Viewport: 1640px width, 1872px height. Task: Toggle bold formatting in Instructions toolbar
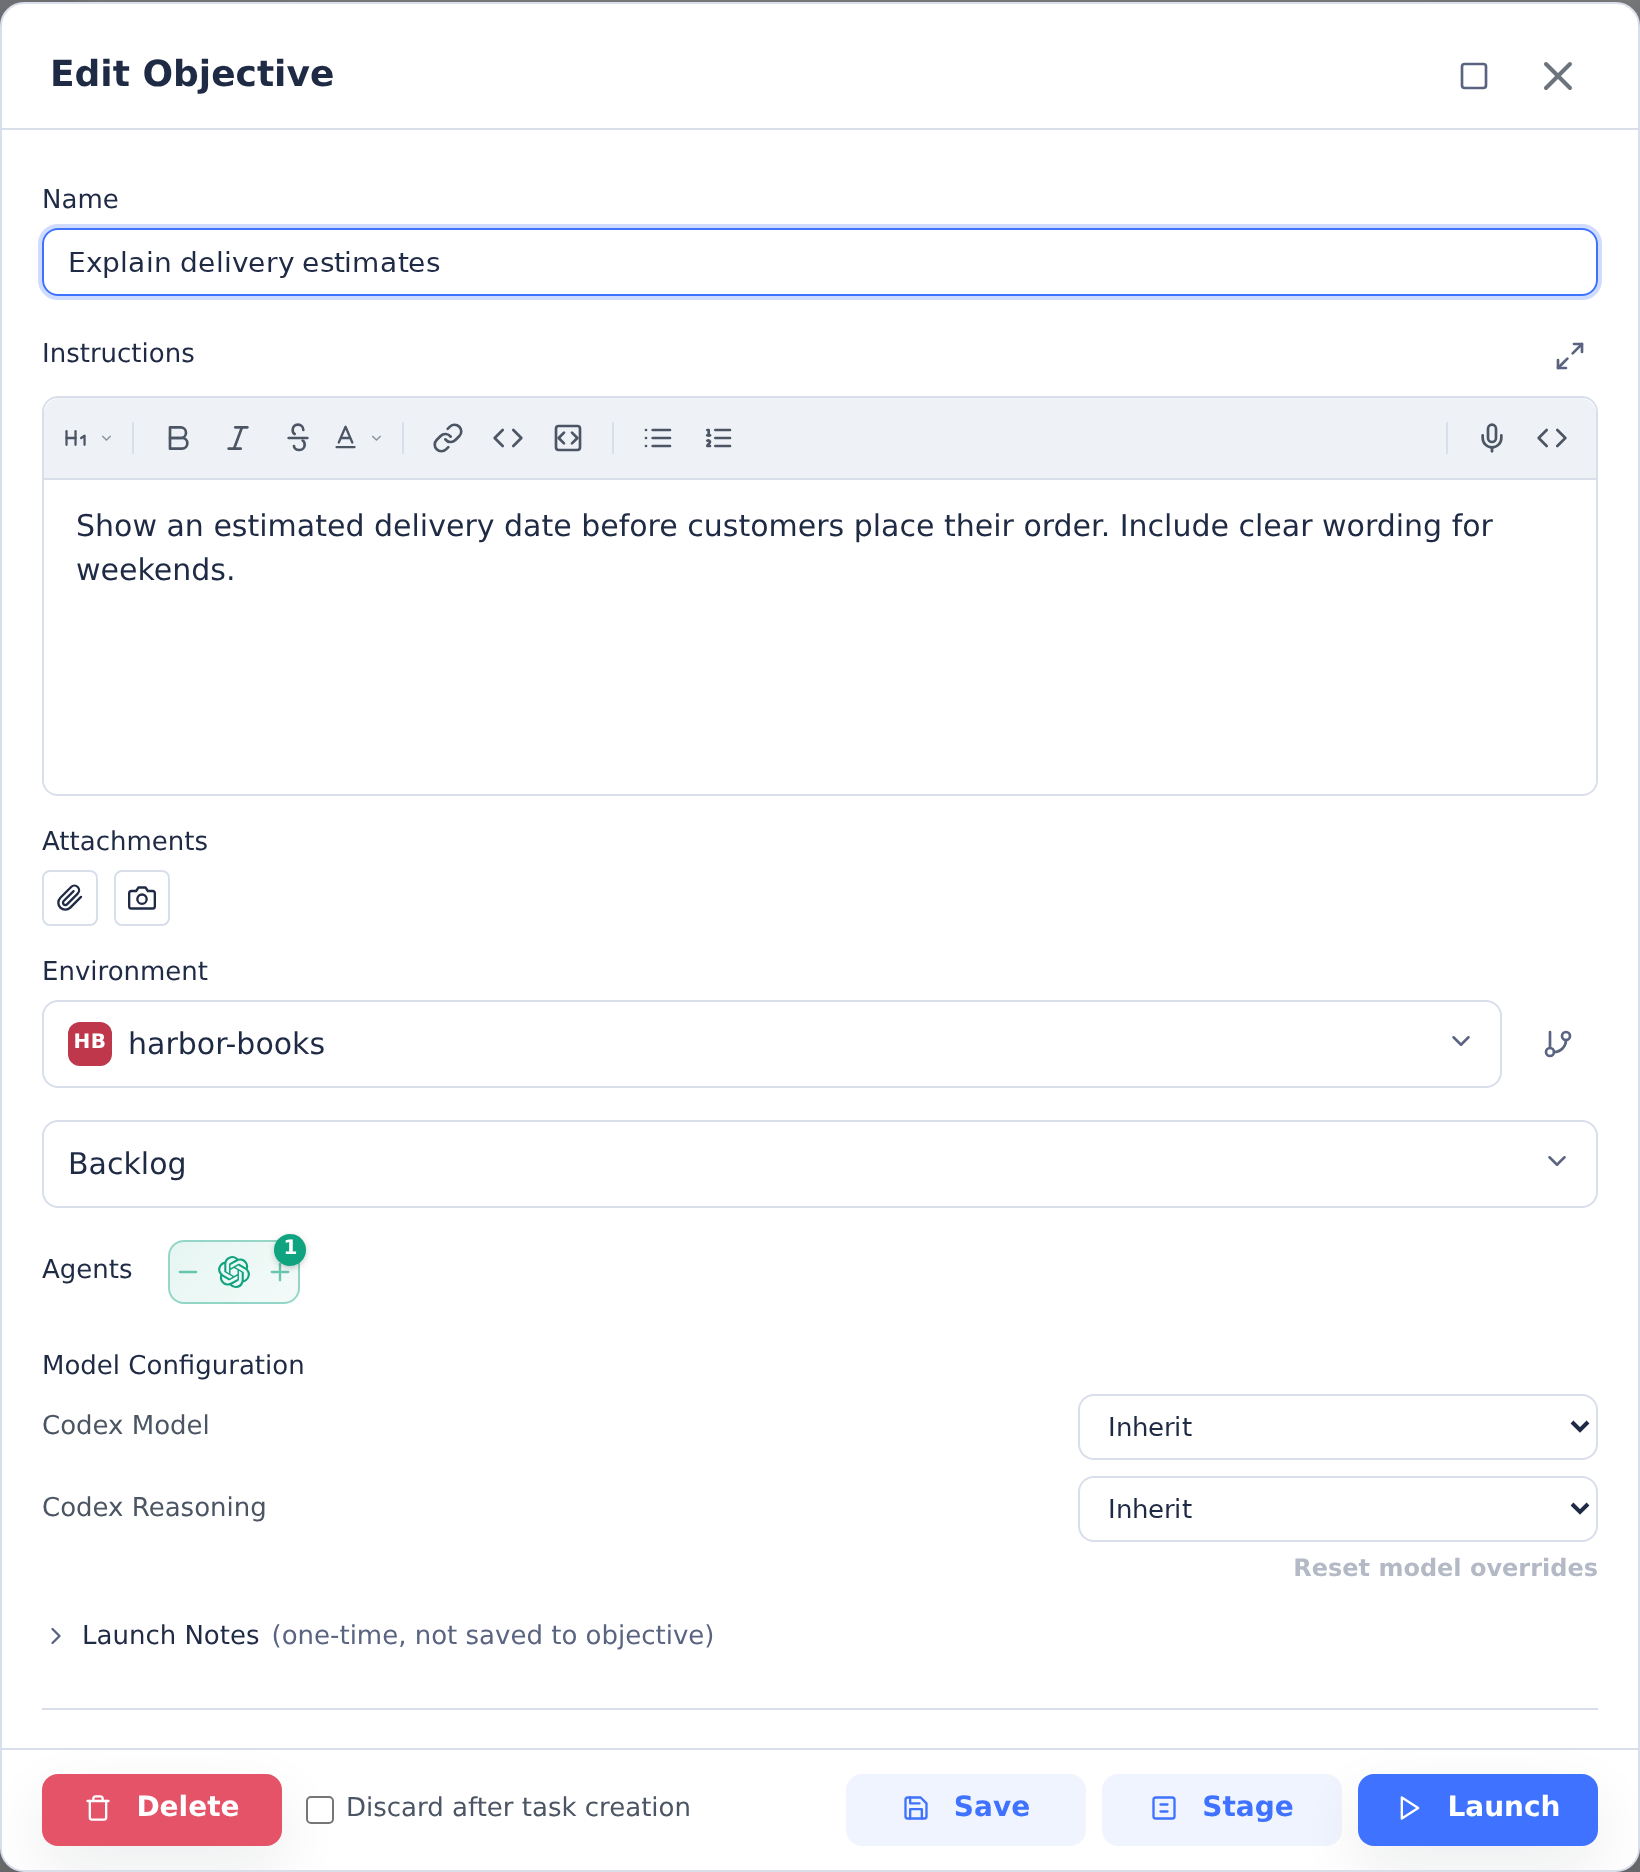pos(178,438)
